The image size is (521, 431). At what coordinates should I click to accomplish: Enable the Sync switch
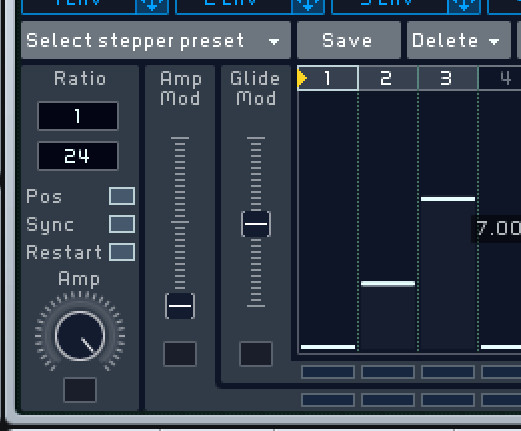[x=122, y=224]
